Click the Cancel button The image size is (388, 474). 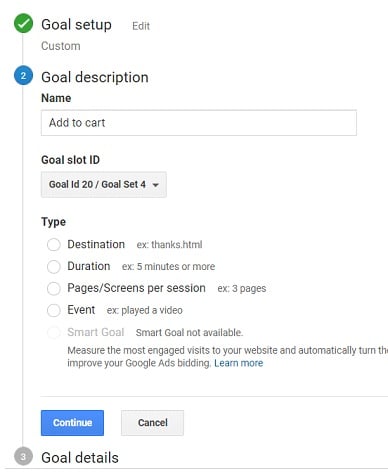point(152,423)
